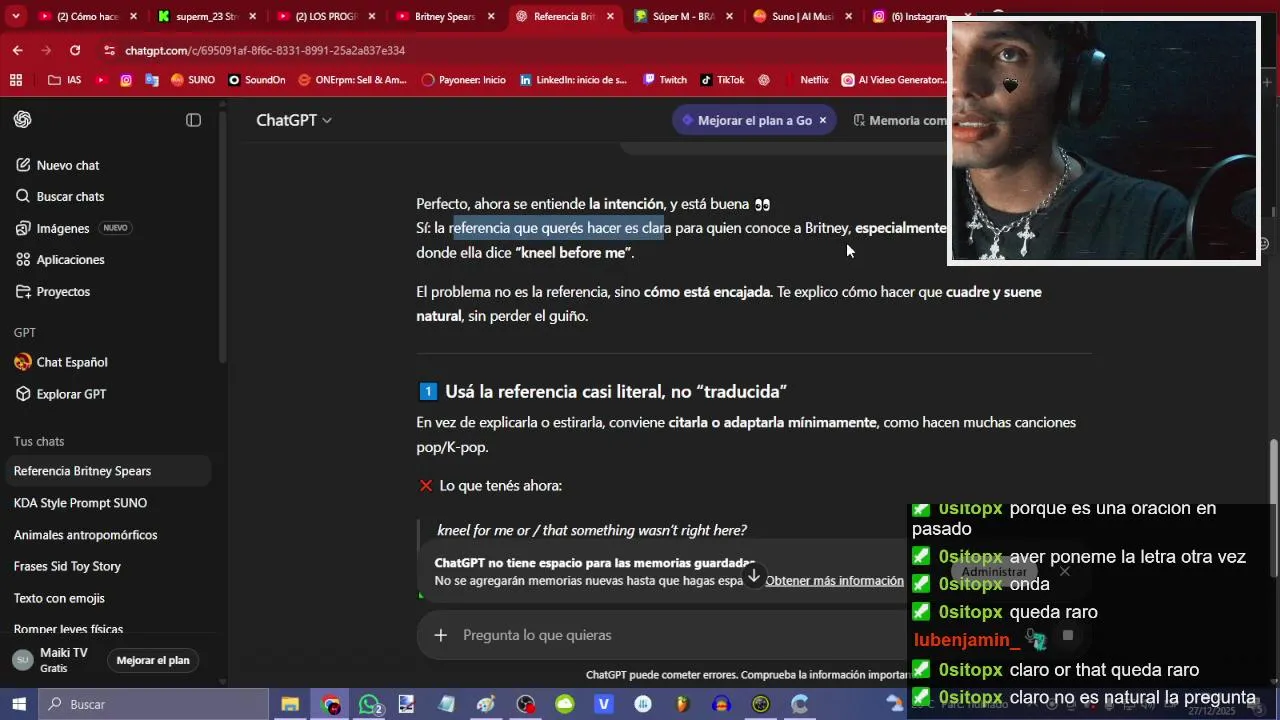This screenshot has height=720, width=1280.
Task: Click the Mejorar el plan button
Action: point(153,660)
